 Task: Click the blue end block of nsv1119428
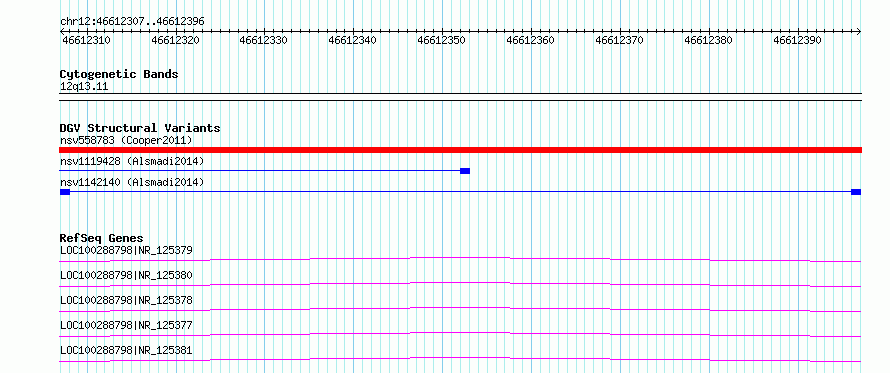(x=465, y=171)
